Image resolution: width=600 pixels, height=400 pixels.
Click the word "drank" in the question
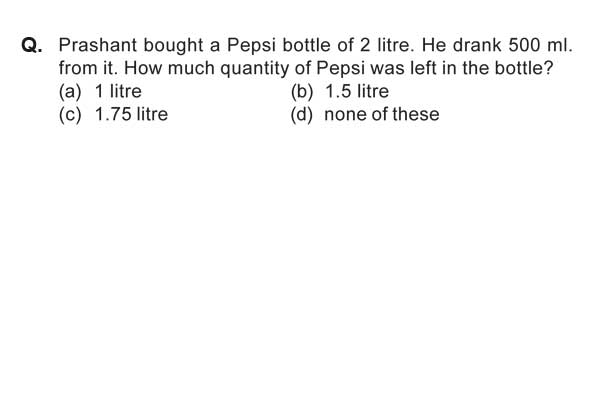click(477, 45)
